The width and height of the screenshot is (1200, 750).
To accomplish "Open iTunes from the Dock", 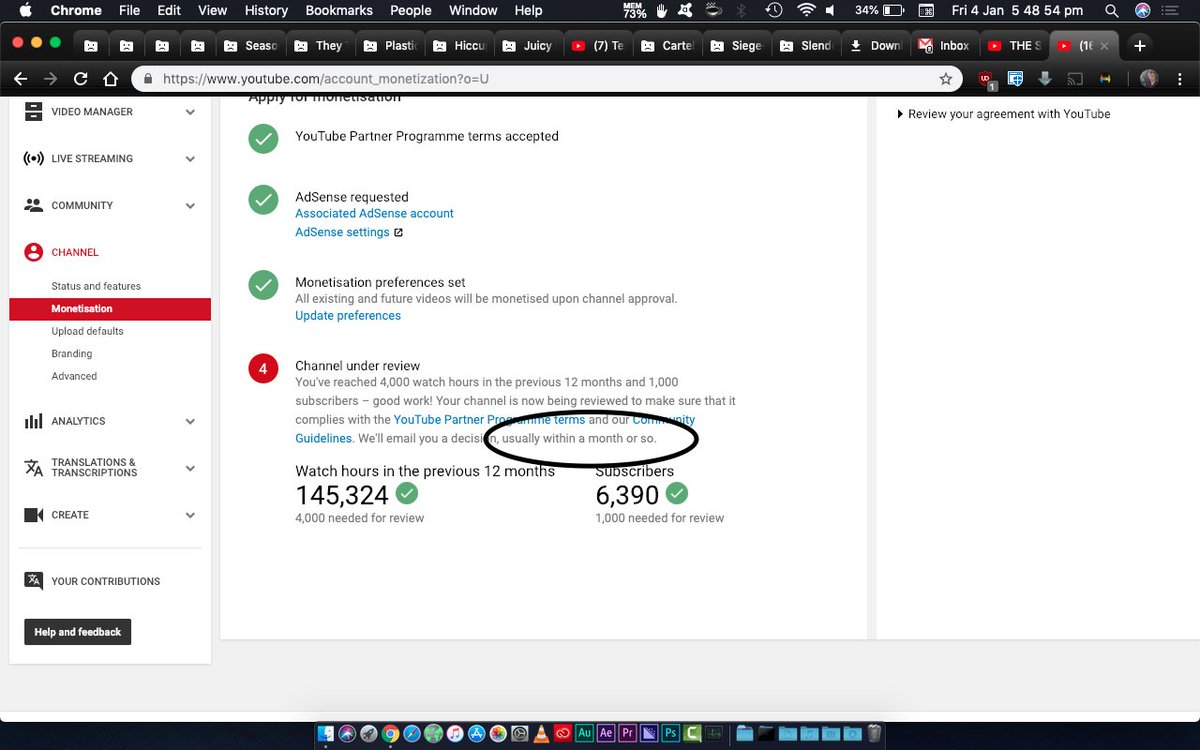I will coord(454,733).
